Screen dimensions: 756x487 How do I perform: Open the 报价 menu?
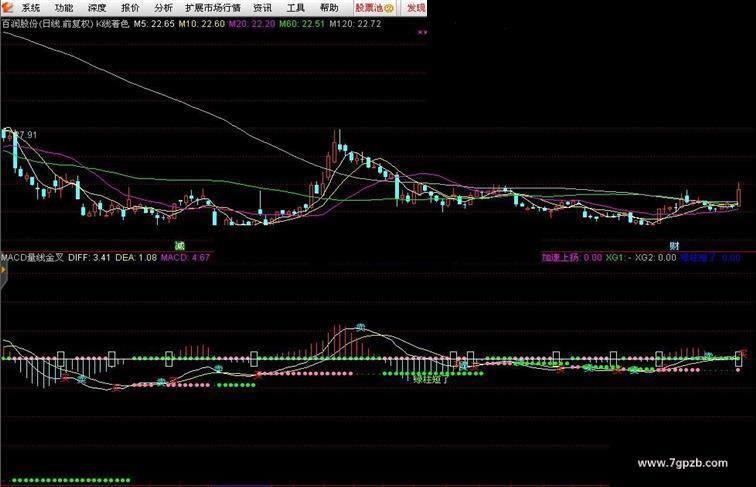(130, 8)
